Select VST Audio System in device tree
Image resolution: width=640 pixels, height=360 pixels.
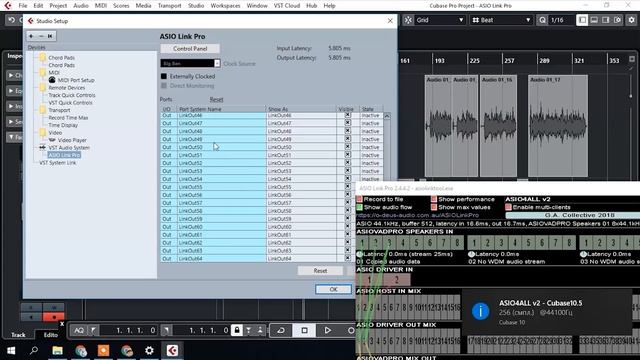(69, 147)
